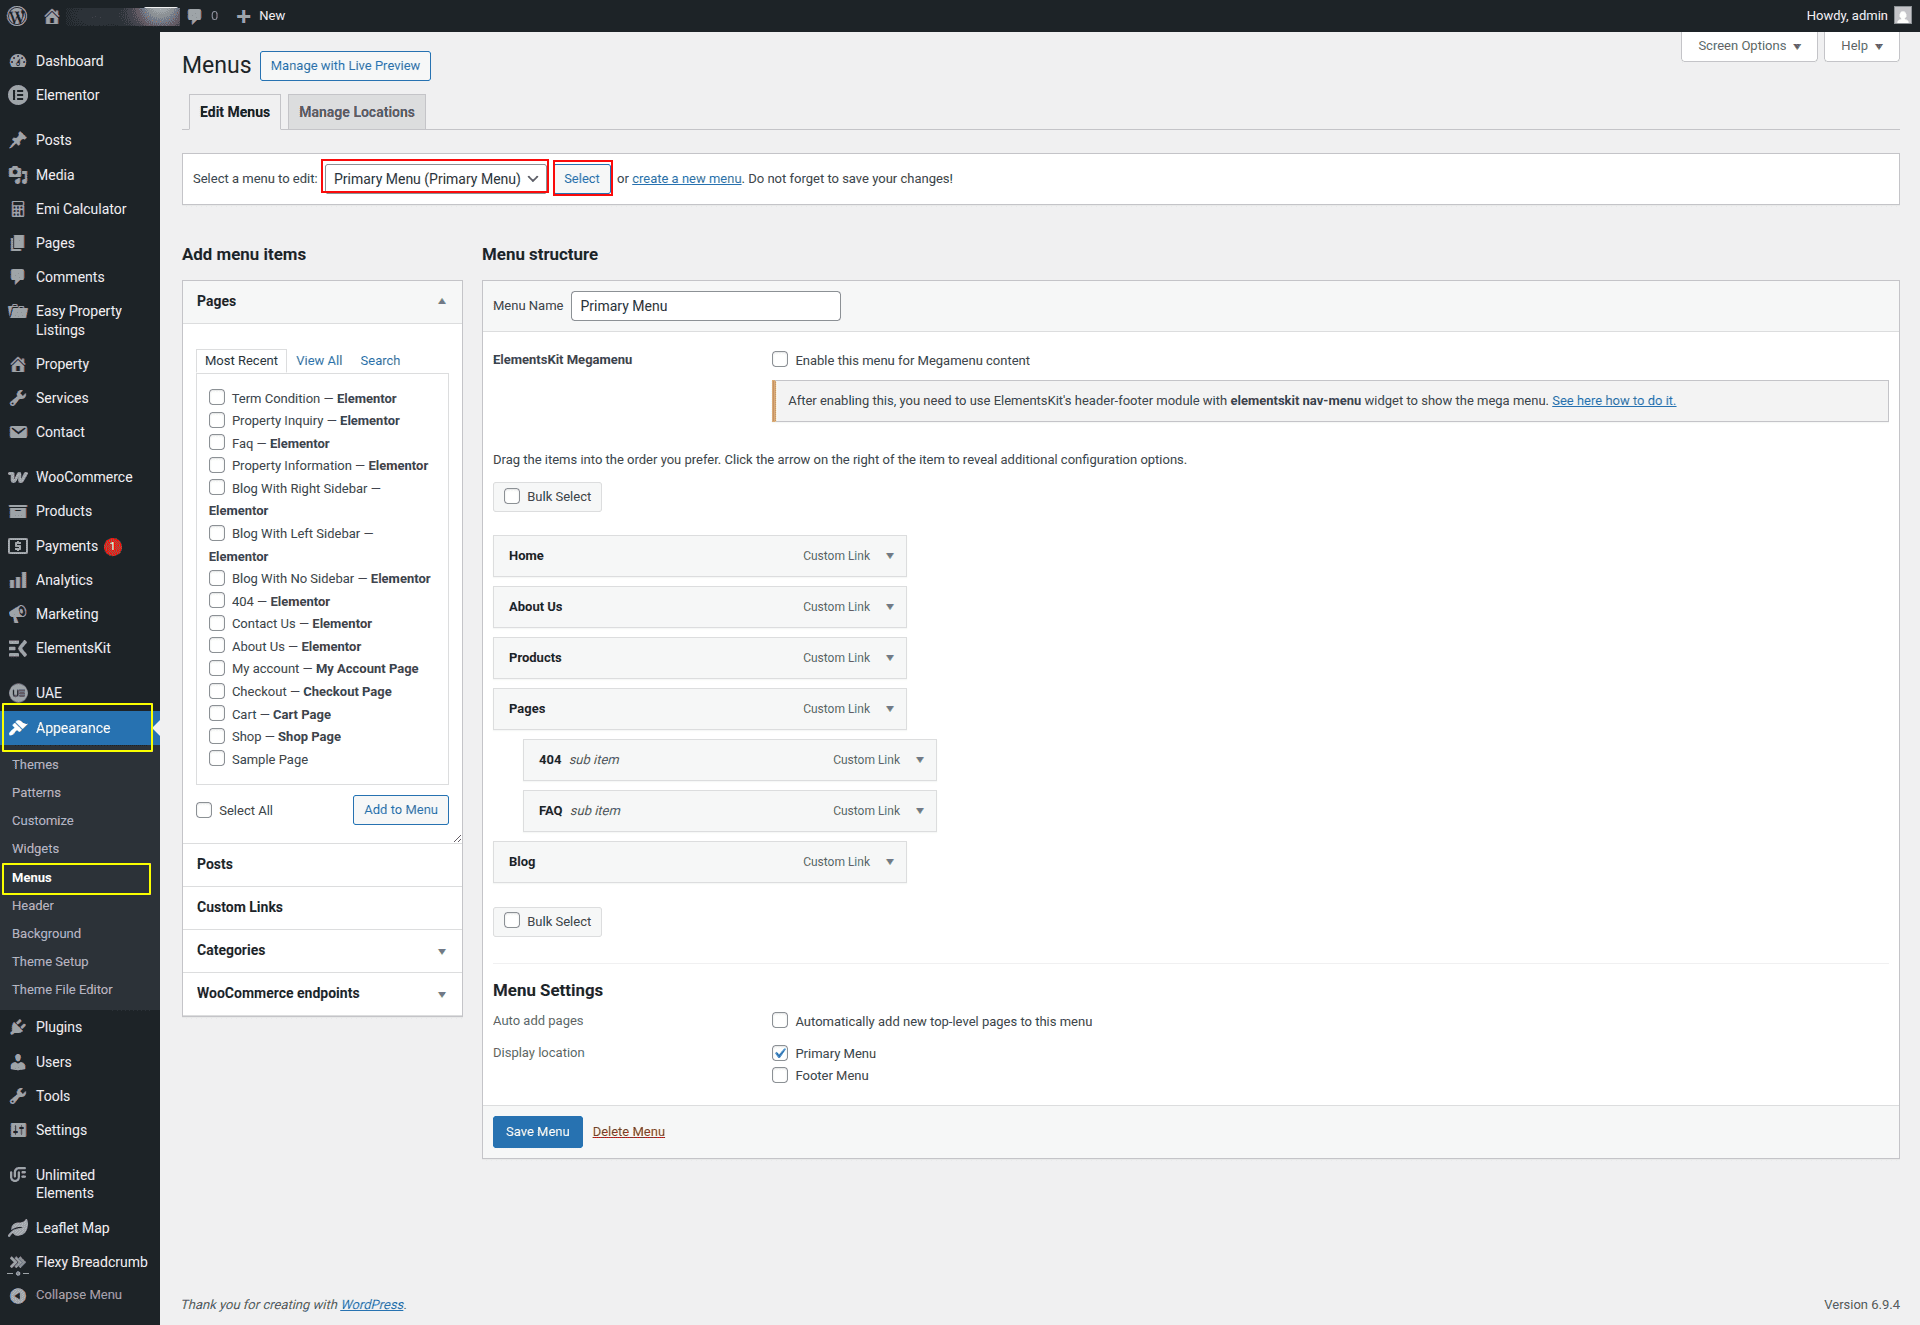The height and width of the screenshot is (1325, 1920).
Task: Switch to View All pages tab
Action: point(319,361)
